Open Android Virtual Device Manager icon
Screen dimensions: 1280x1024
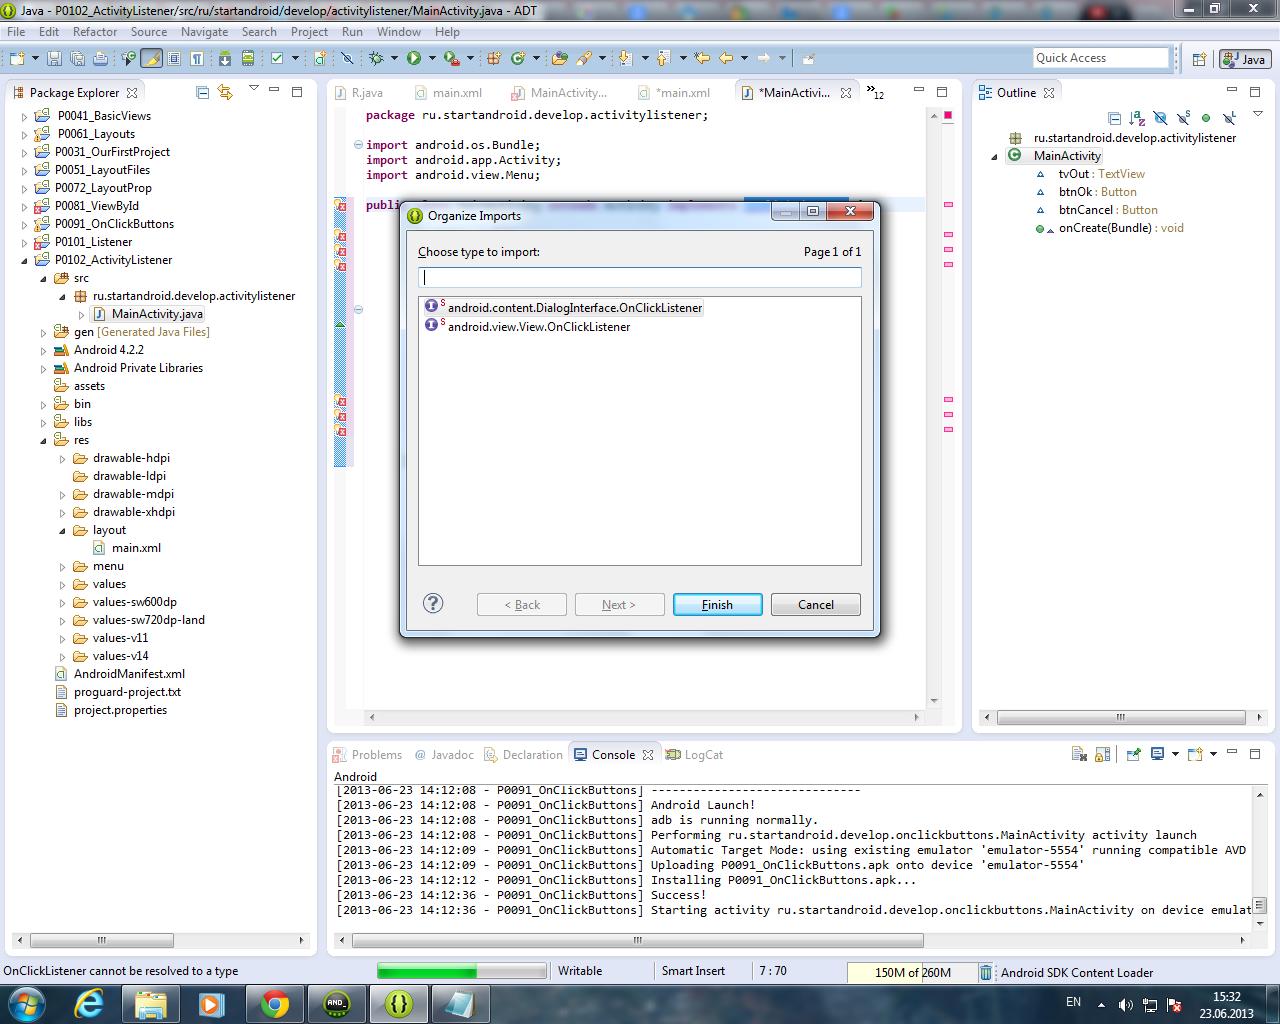247,58
